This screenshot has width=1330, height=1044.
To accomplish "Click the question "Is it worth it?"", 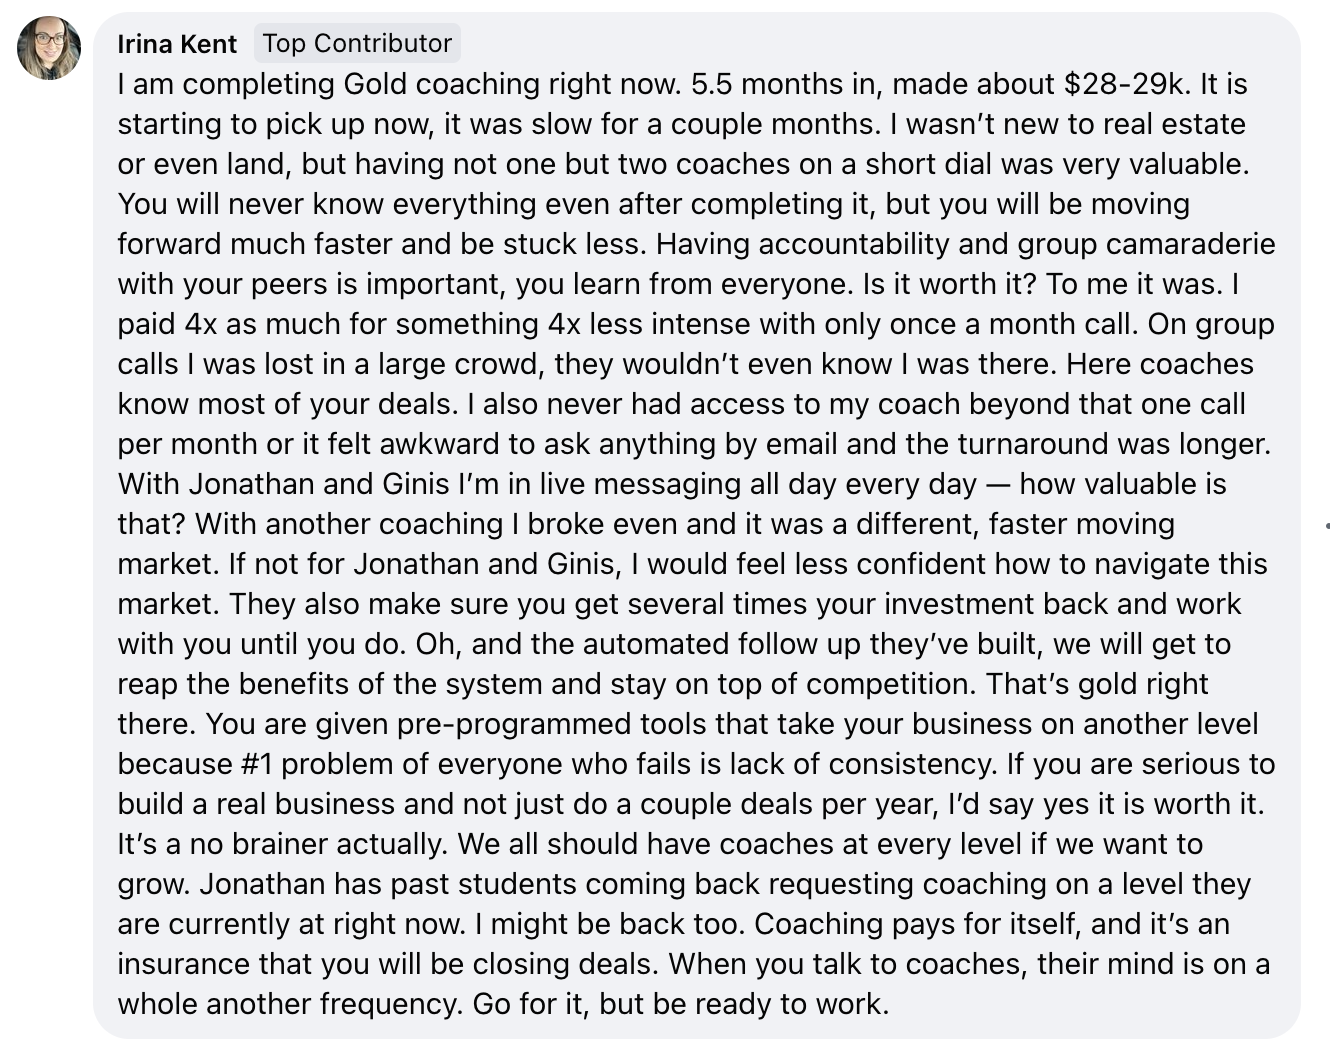I will [949, 284].
